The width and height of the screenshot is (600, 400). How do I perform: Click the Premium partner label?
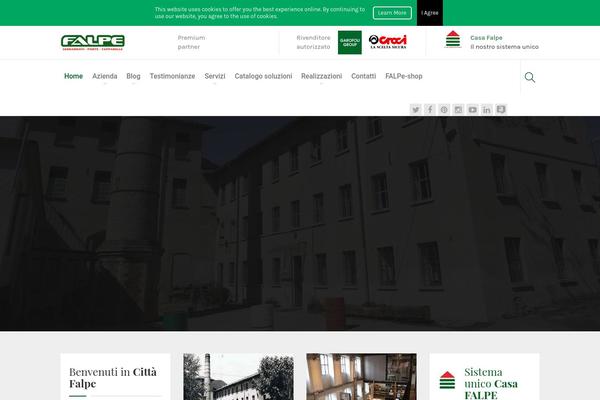191,42
